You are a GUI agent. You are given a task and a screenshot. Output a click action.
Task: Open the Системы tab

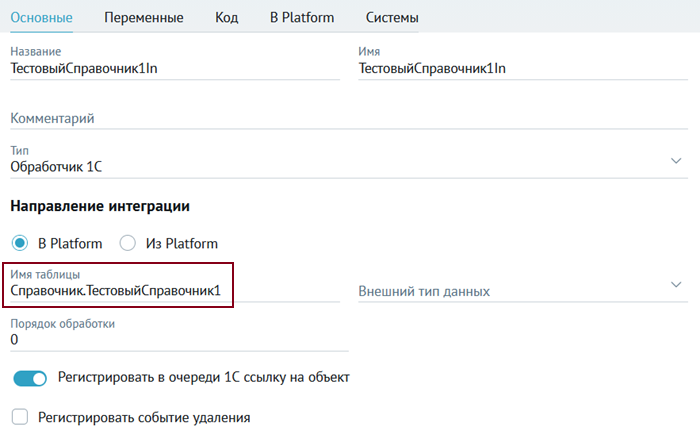pos(392,17)
